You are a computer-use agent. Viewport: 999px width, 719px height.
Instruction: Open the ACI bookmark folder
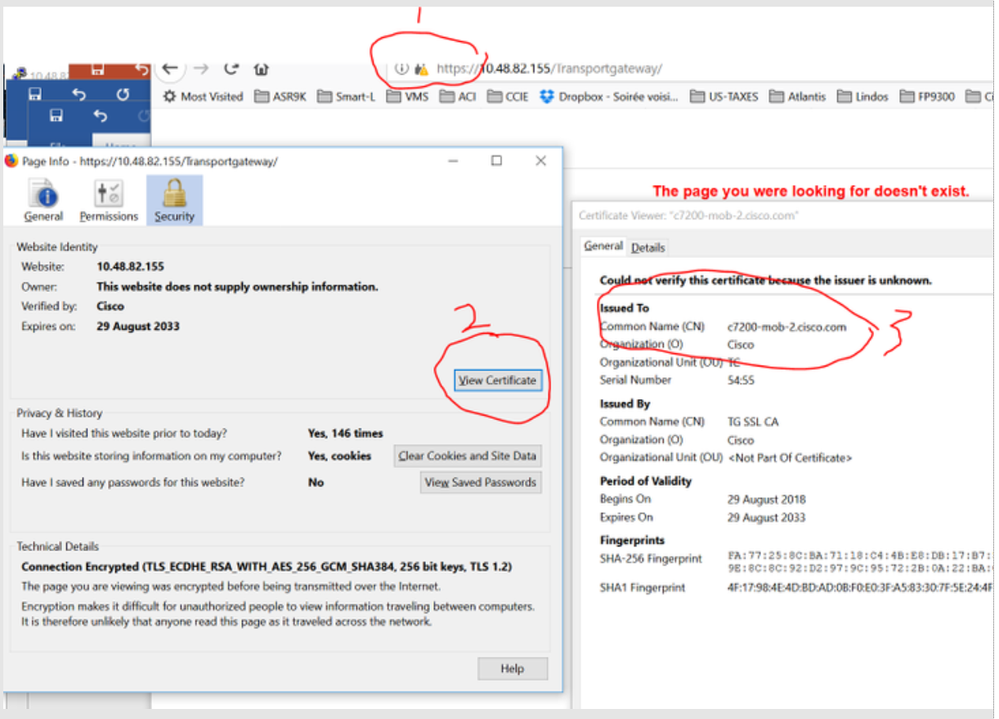(x=458, y=97)
